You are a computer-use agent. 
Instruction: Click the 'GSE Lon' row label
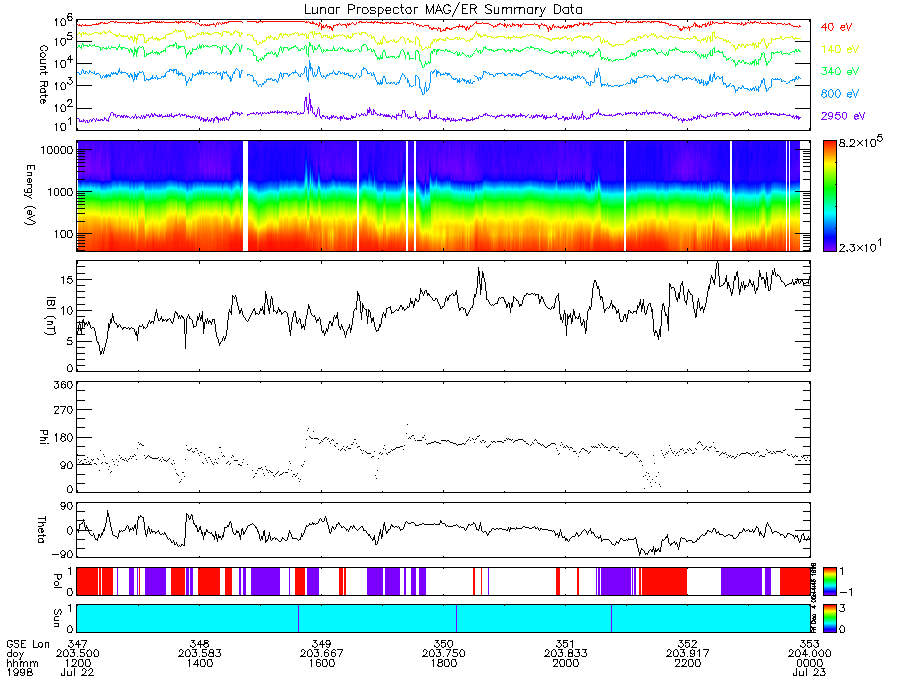pos(28,644)
